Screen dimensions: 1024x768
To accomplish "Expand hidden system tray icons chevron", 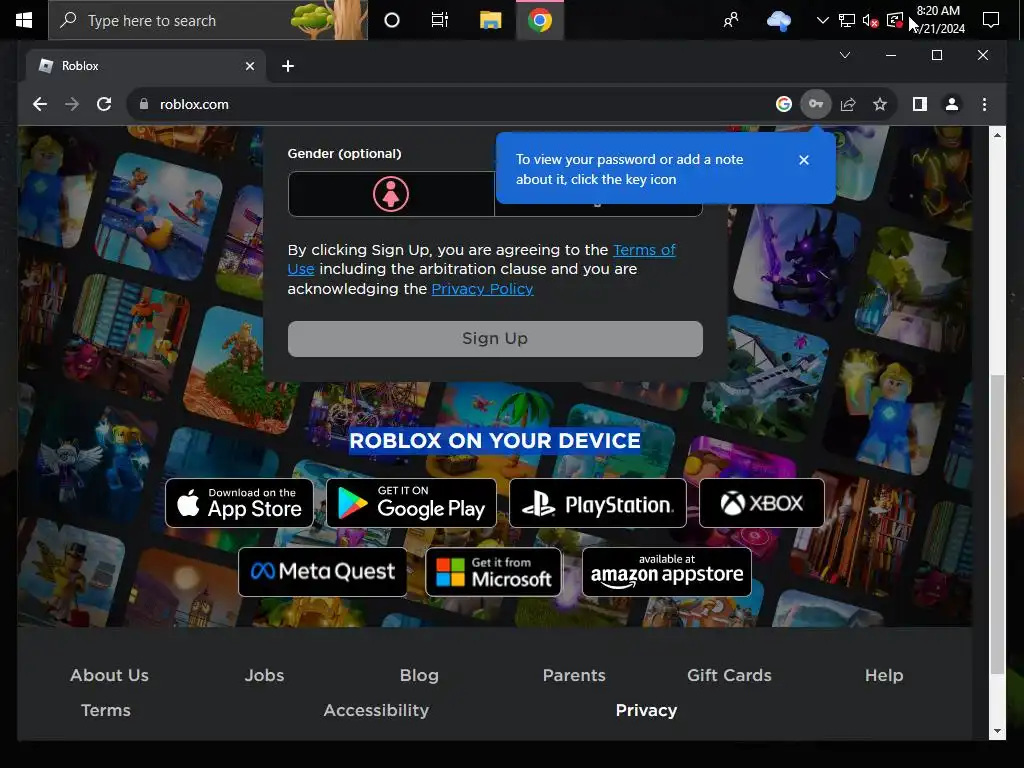I will [x=823, y=20].
